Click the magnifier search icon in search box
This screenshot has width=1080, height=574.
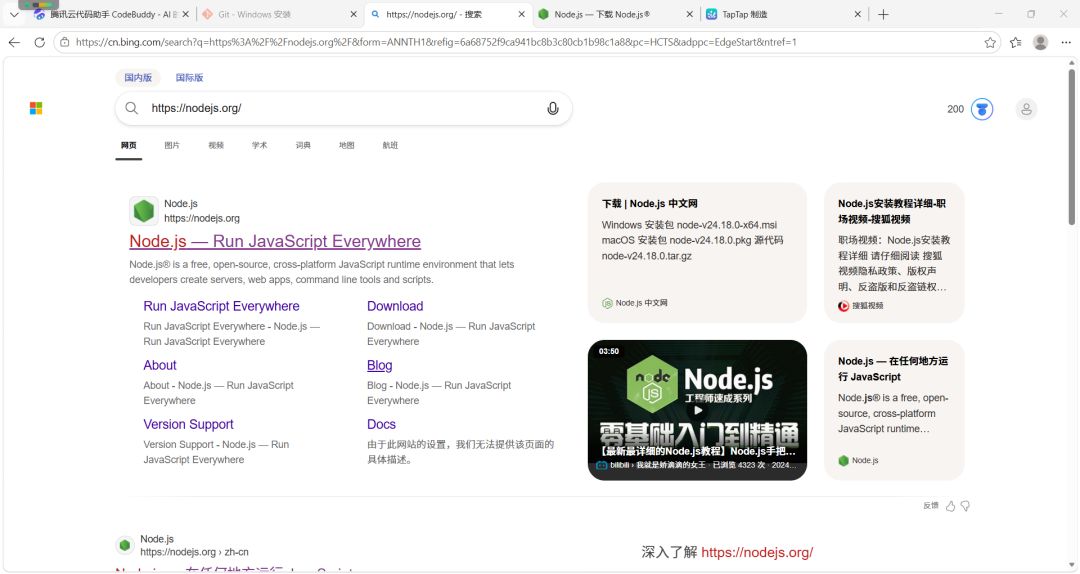pyautogui.click(x=132, y=108)
